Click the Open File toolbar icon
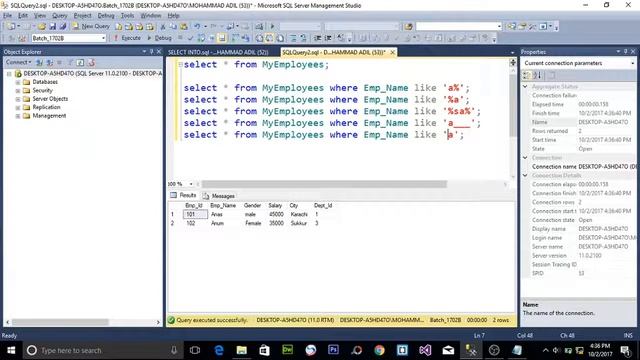Image resolution: width=640 pixels, height=360 pixels. pyautogui.click(x=42, y=27)
